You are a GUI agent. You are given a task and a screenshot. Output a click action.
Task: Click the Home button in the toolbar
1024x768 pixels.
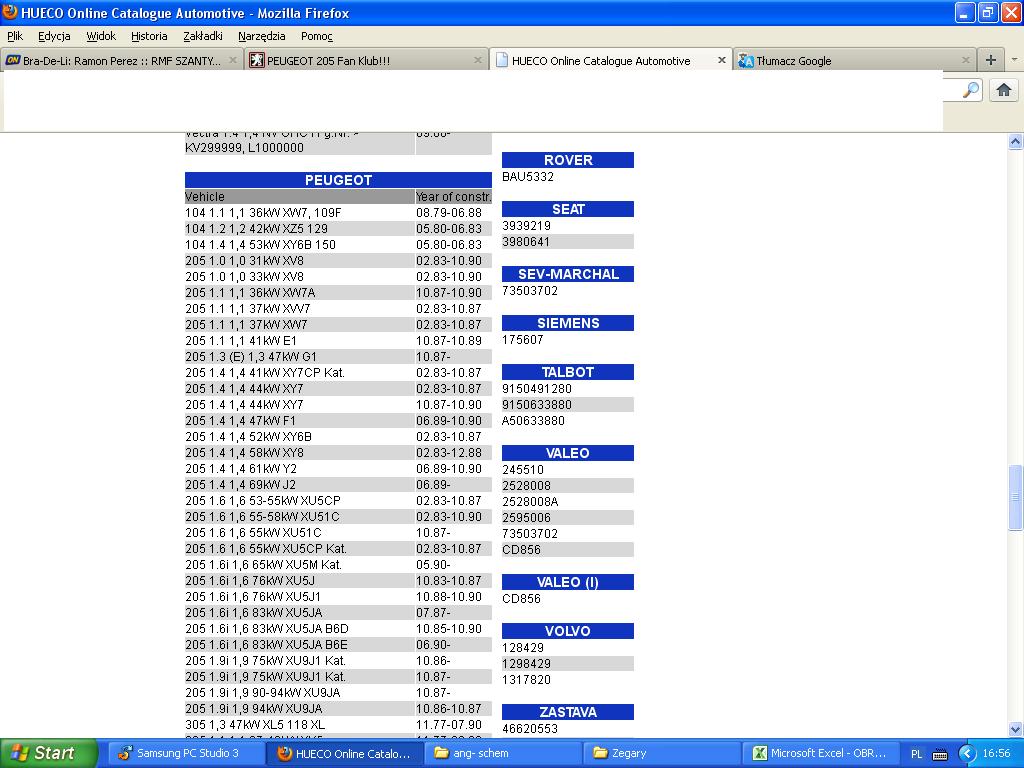coord(1004,91)
